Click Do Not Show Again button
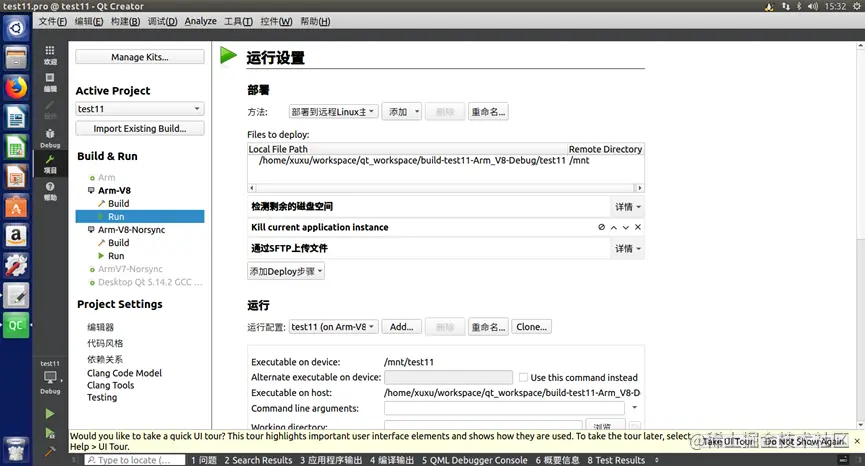 (x=805, y=442)
